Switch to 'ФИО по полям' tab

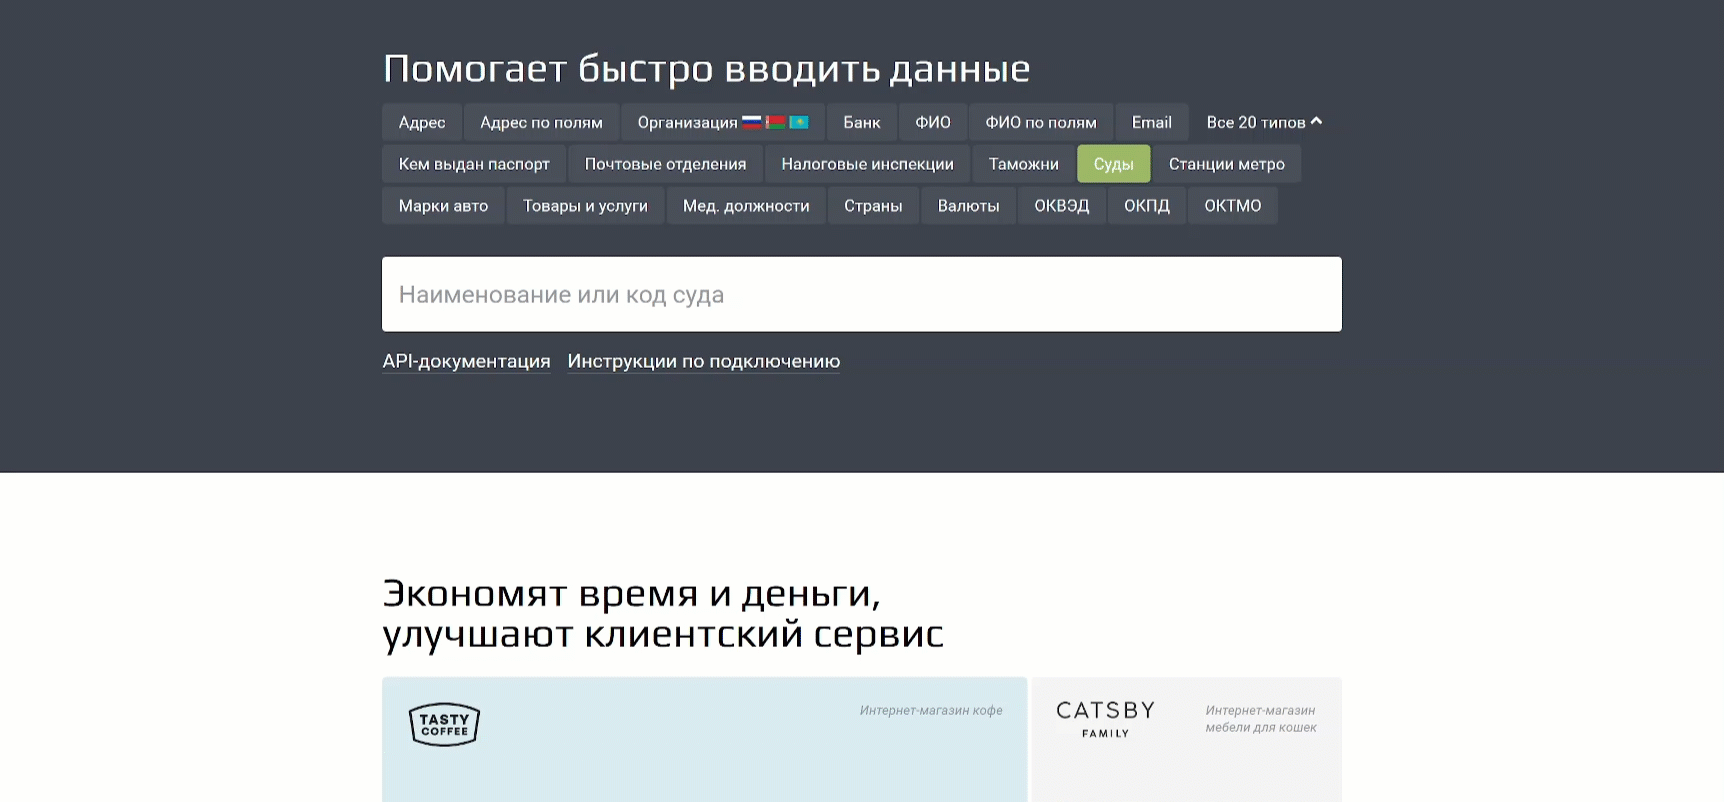click(1040, 122)
